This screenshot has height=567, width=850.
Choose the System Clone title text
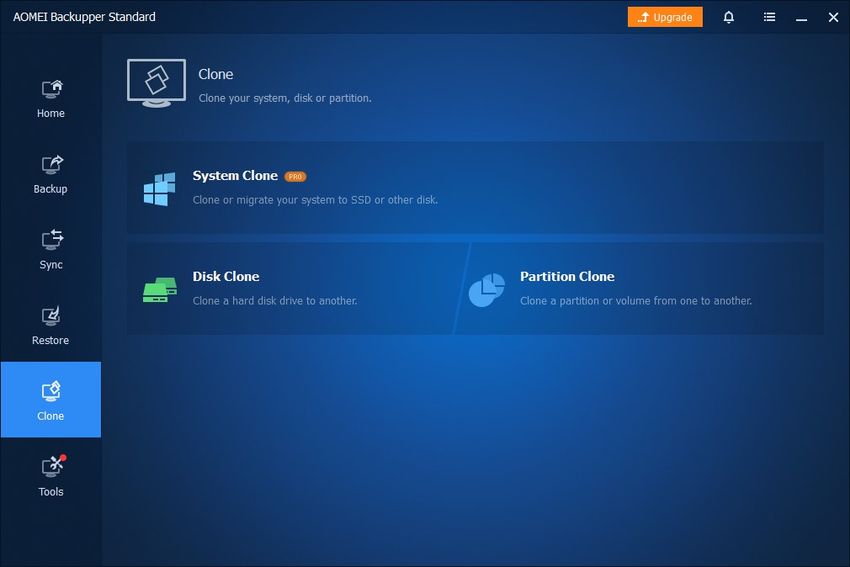[x=235, y=176]
